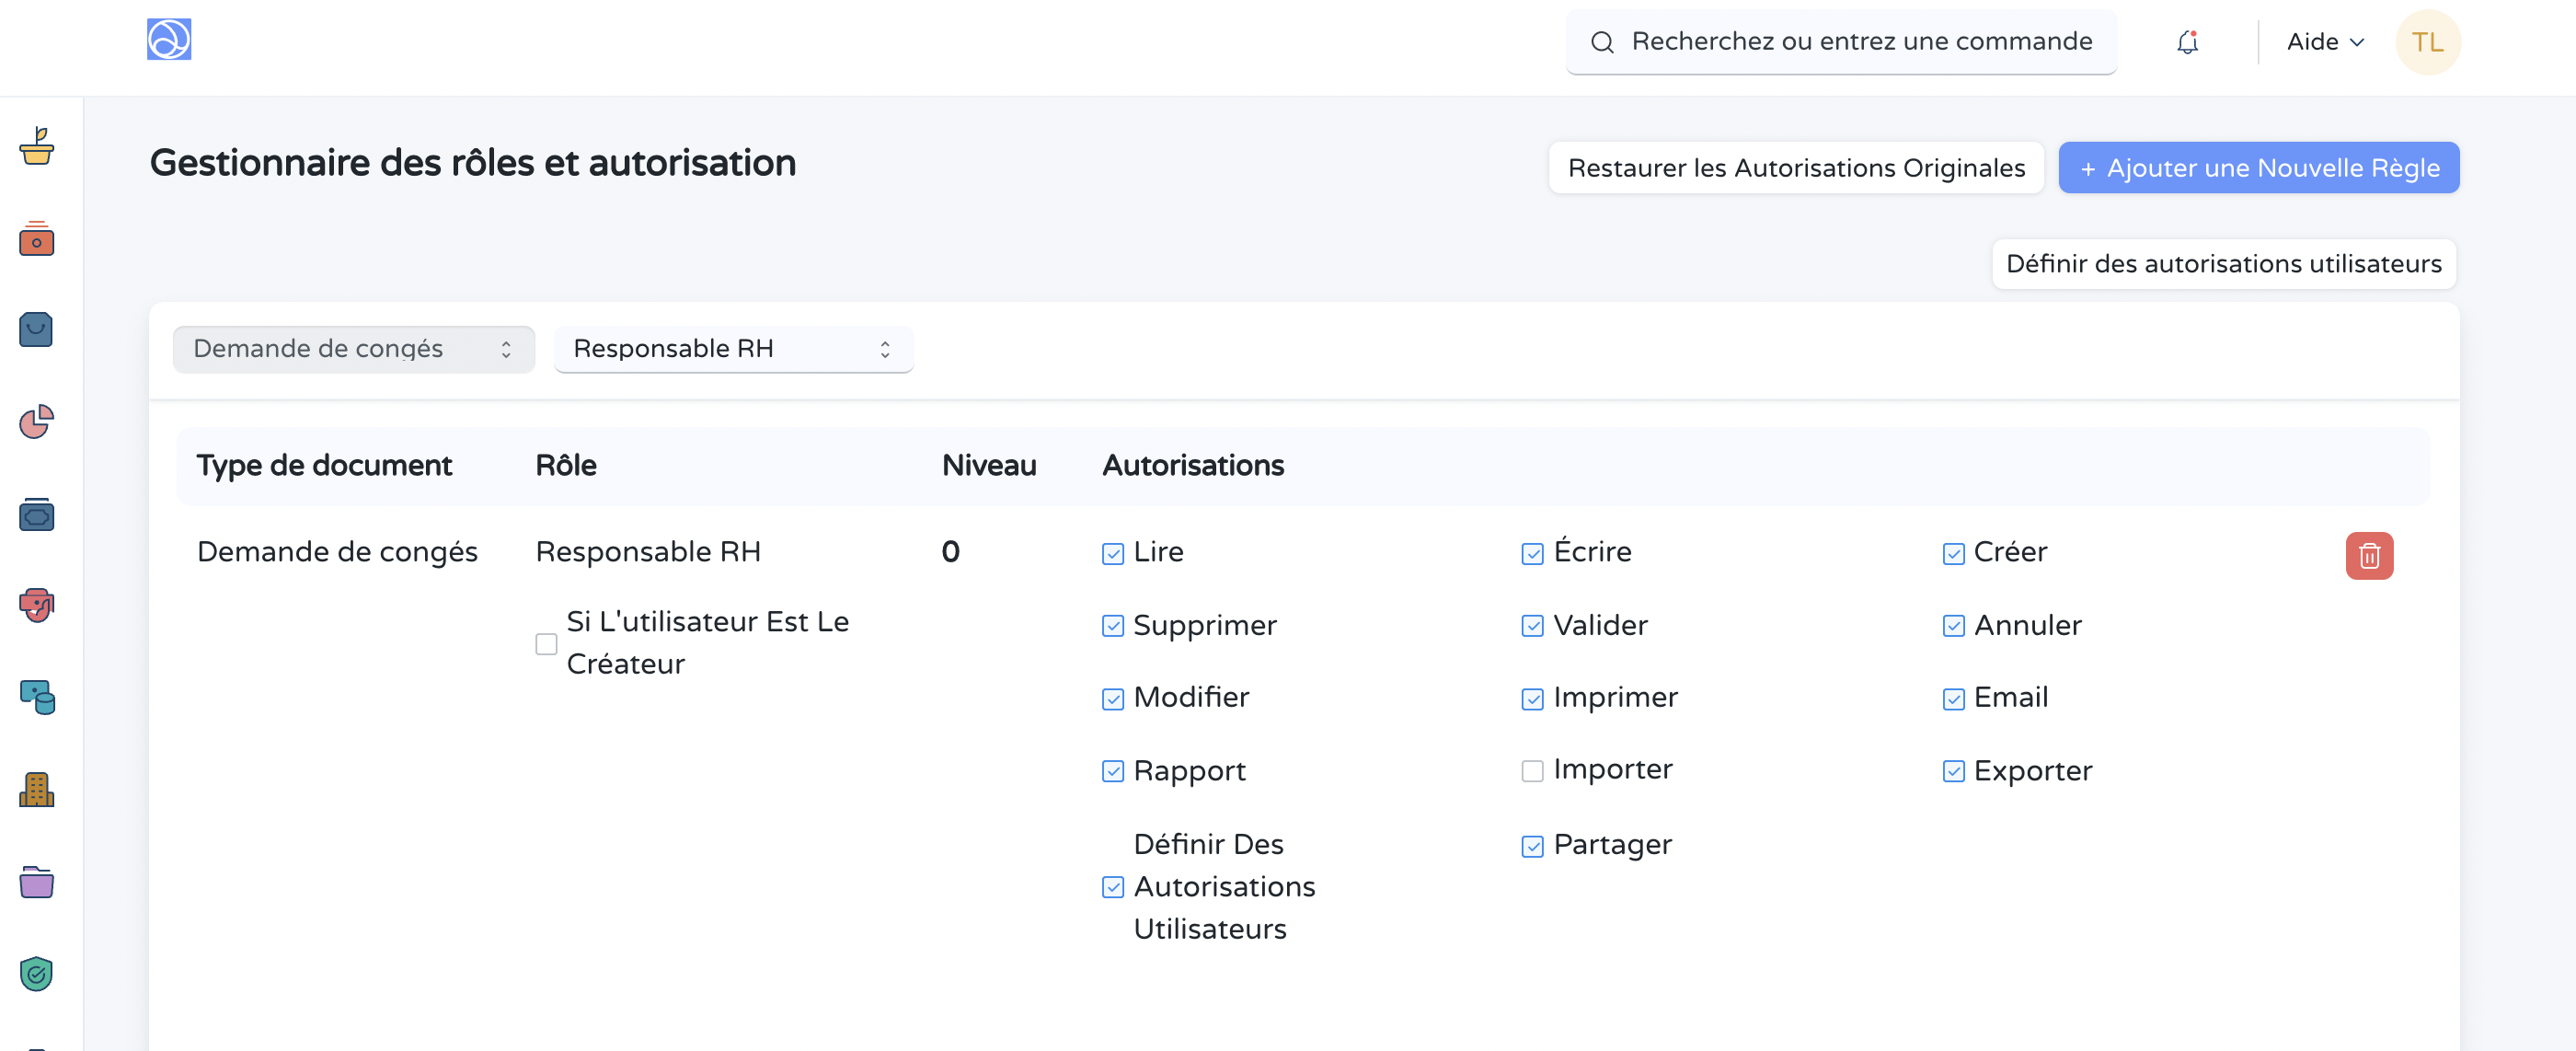The image size is (2576, 1051).
Task: Focus the 'Recherchez ou entrez une commande' search field
Action: (1860, 42)
